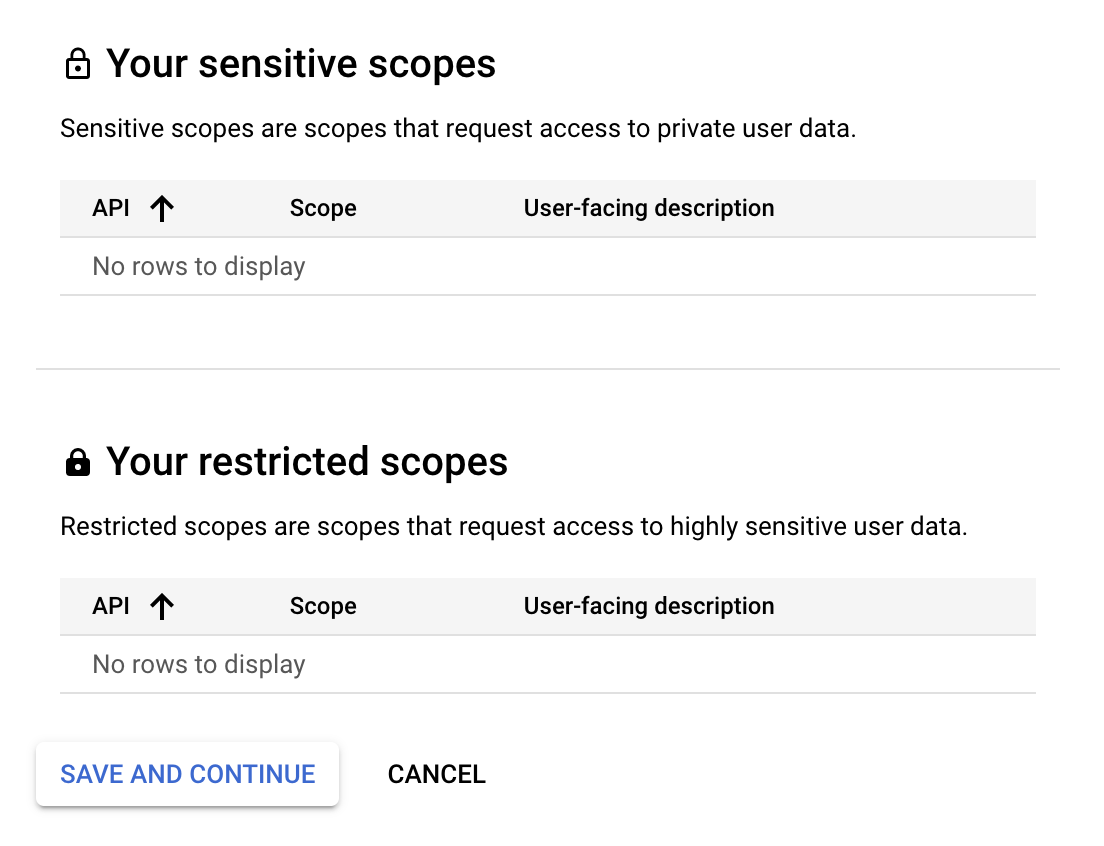Click SAVE AND CONTINUE
Screen dimensions: 1104x846
[187, 773]
